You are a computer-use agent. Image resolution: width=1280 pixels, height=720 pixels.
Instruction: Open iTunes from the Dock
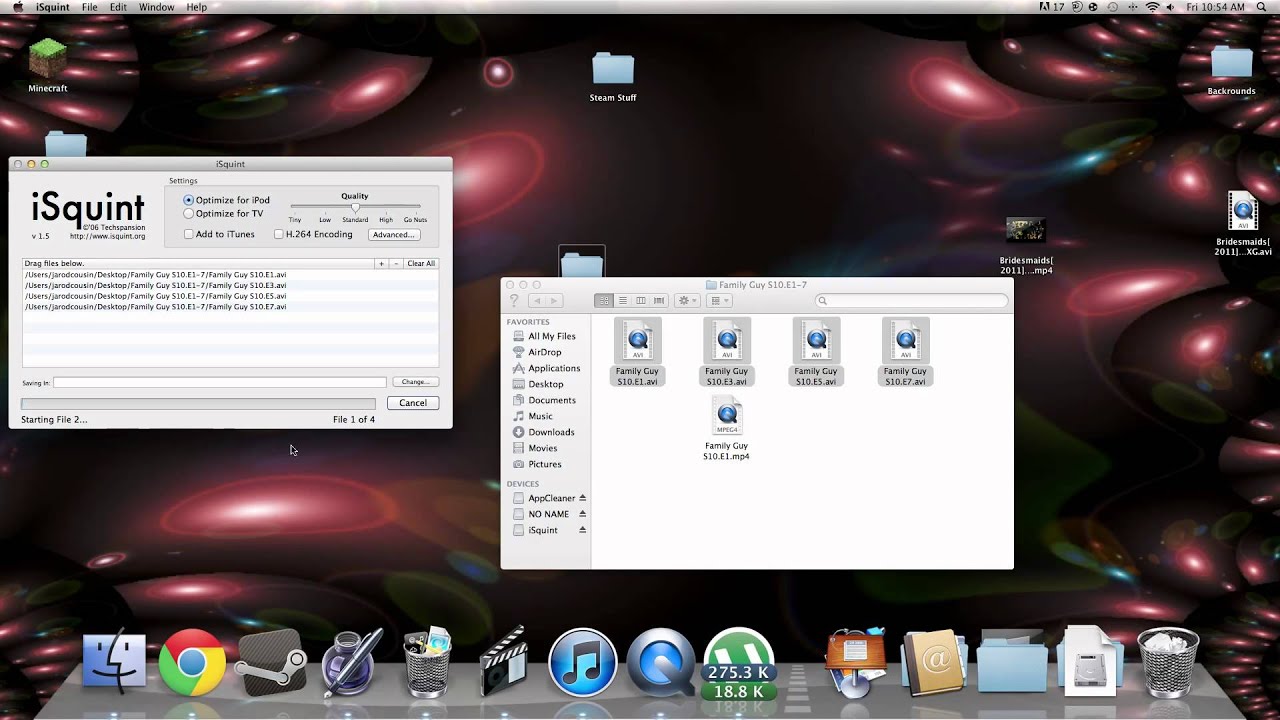tap(582, 662)
